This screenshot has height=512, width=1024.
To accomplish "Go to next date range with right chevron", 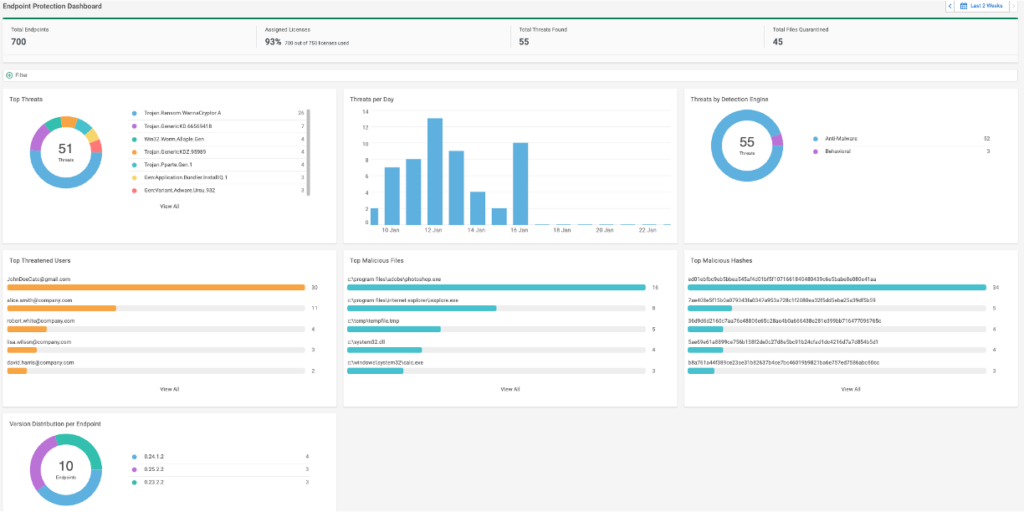I will pos(1014,6).
